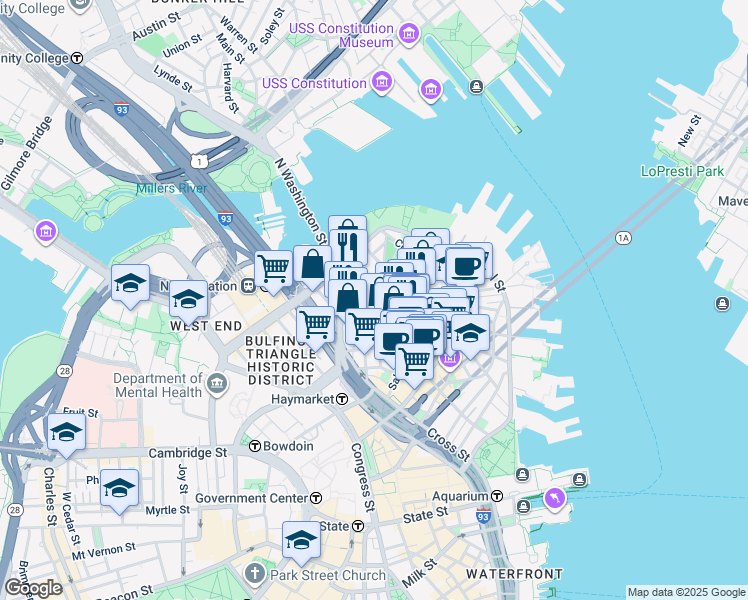Select the graduation cap marker left of State station
748x600 pixels.
[x=301, y=543]
